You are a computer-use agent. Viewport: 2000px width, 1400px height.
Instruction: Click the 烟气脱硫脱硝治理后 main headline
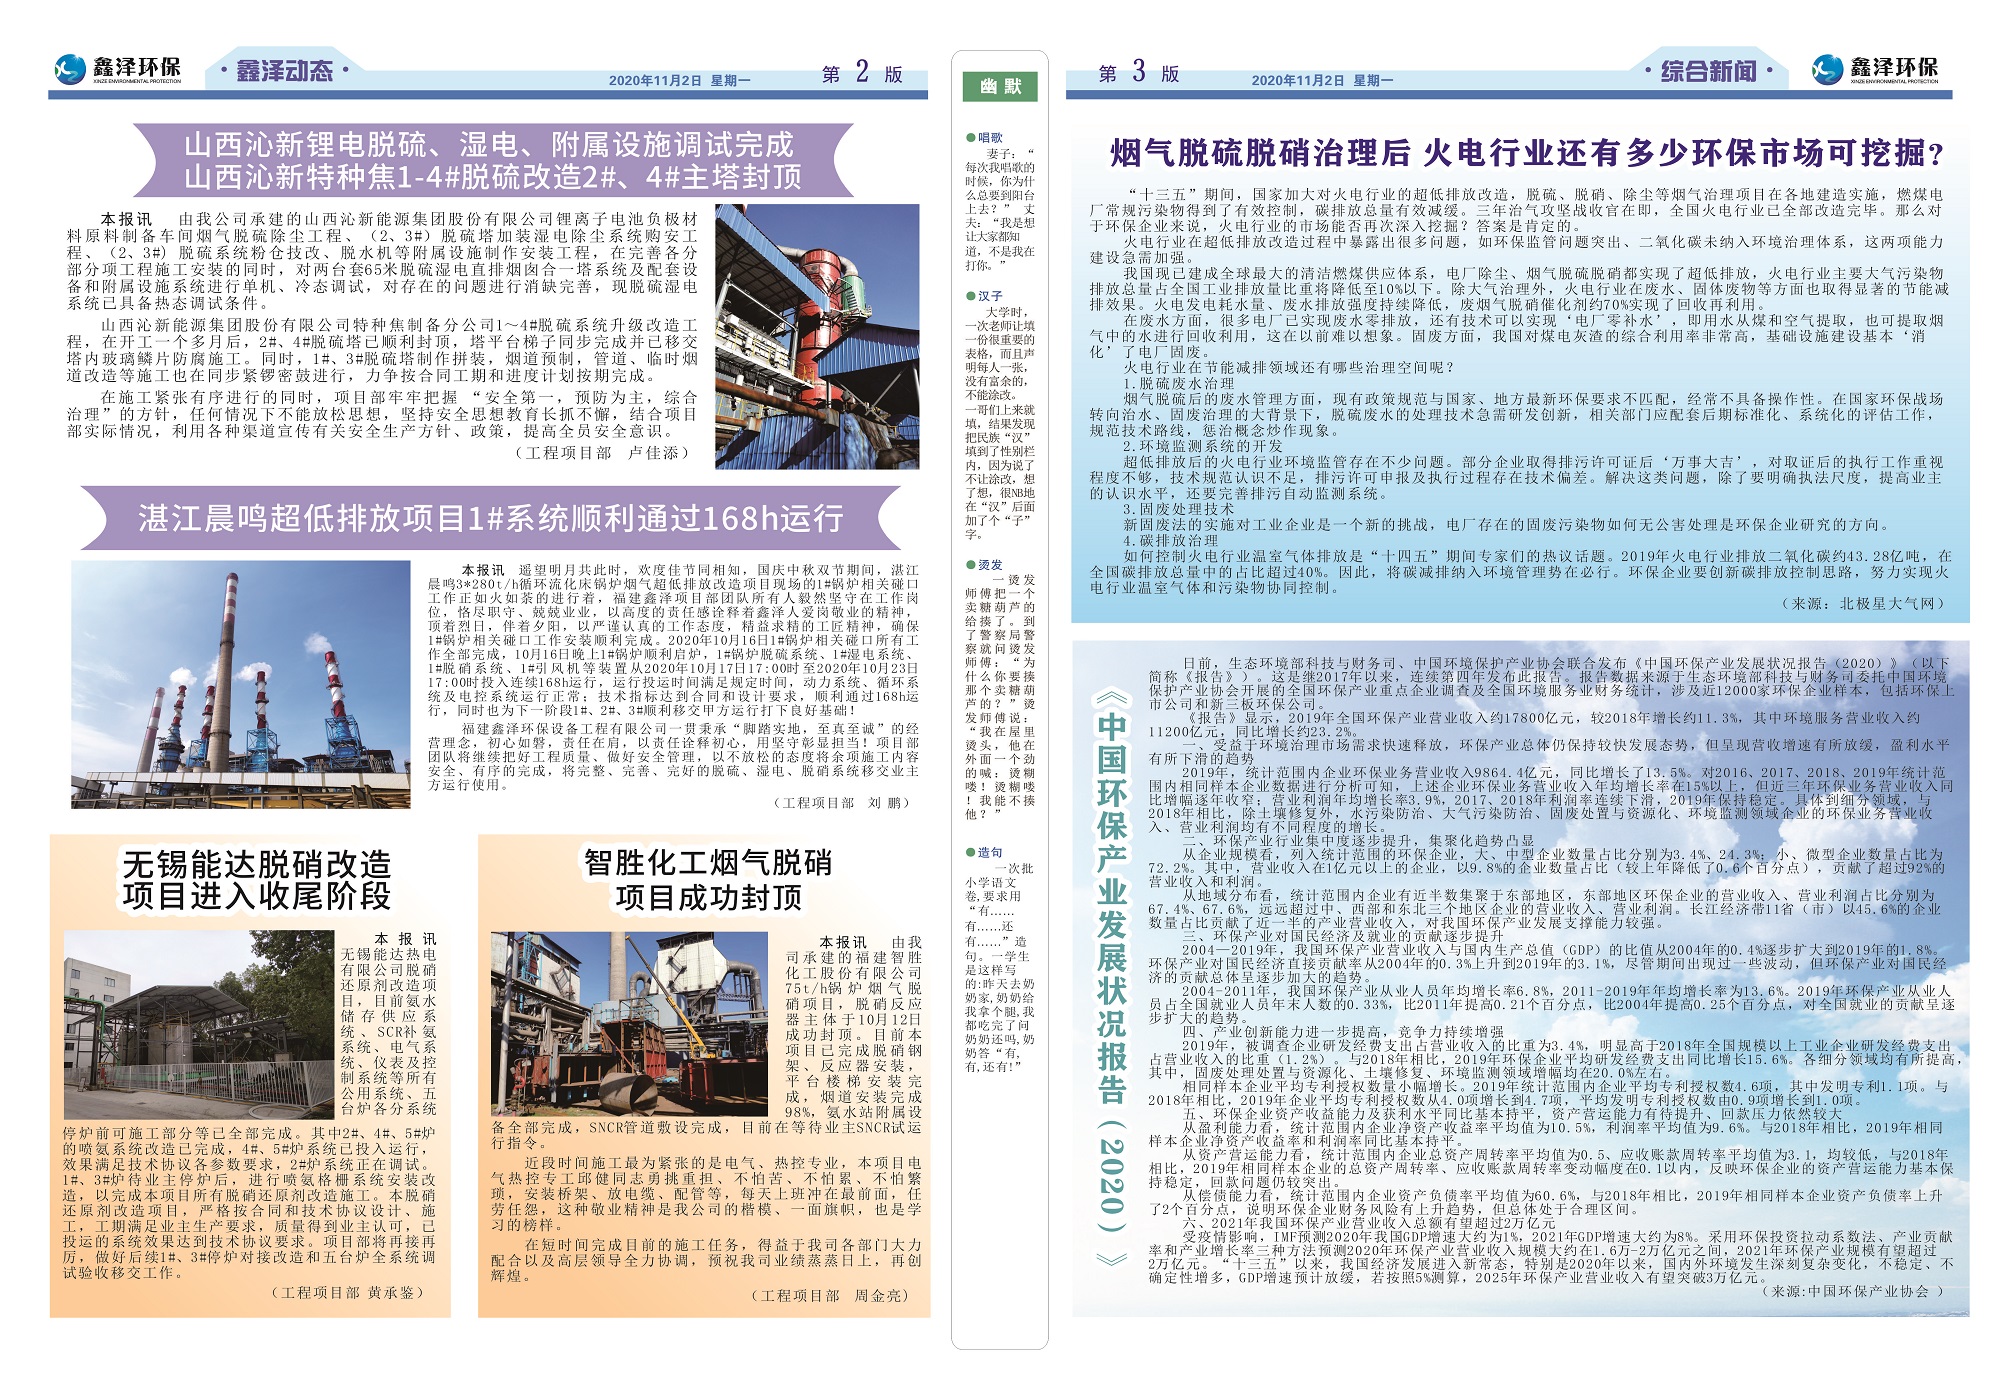pyautogui.click(x=1525, y=153)
